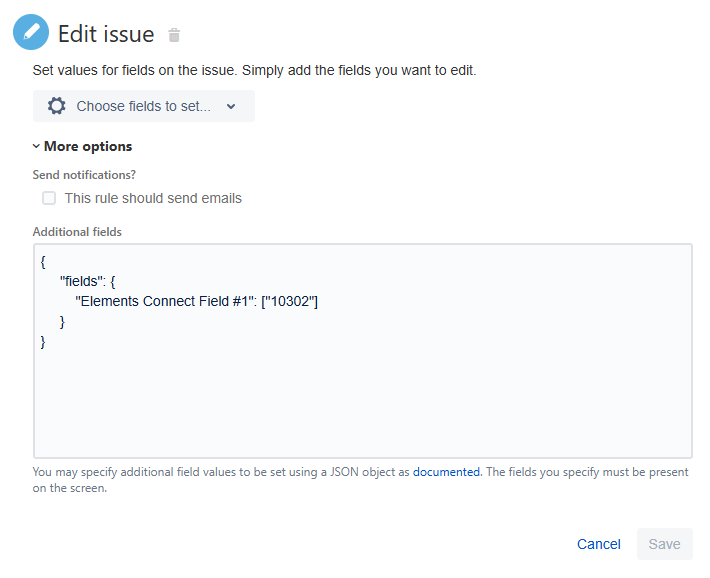The image size is (710, 578).
Task: Click the 'Send notifications?' label
Action: tap(84, 175)
